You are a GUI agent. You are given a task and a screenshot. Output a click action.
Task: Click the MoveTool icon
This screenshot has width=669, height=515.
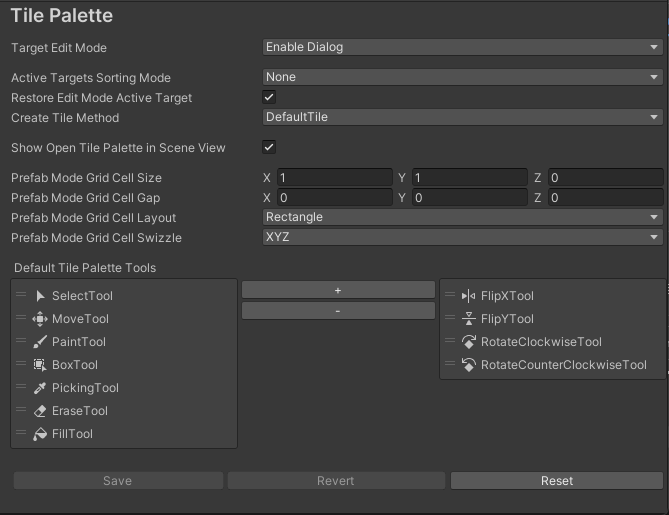(x=40, y=319)
